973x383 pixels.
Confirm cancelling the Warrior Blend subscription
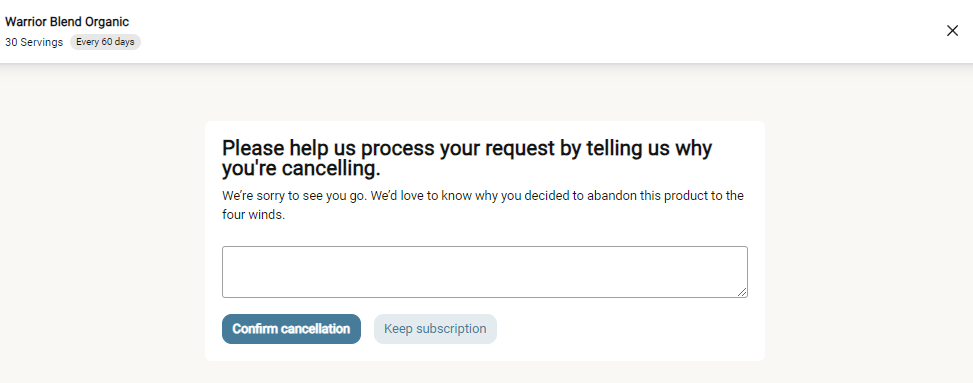(x=291, y=329)
